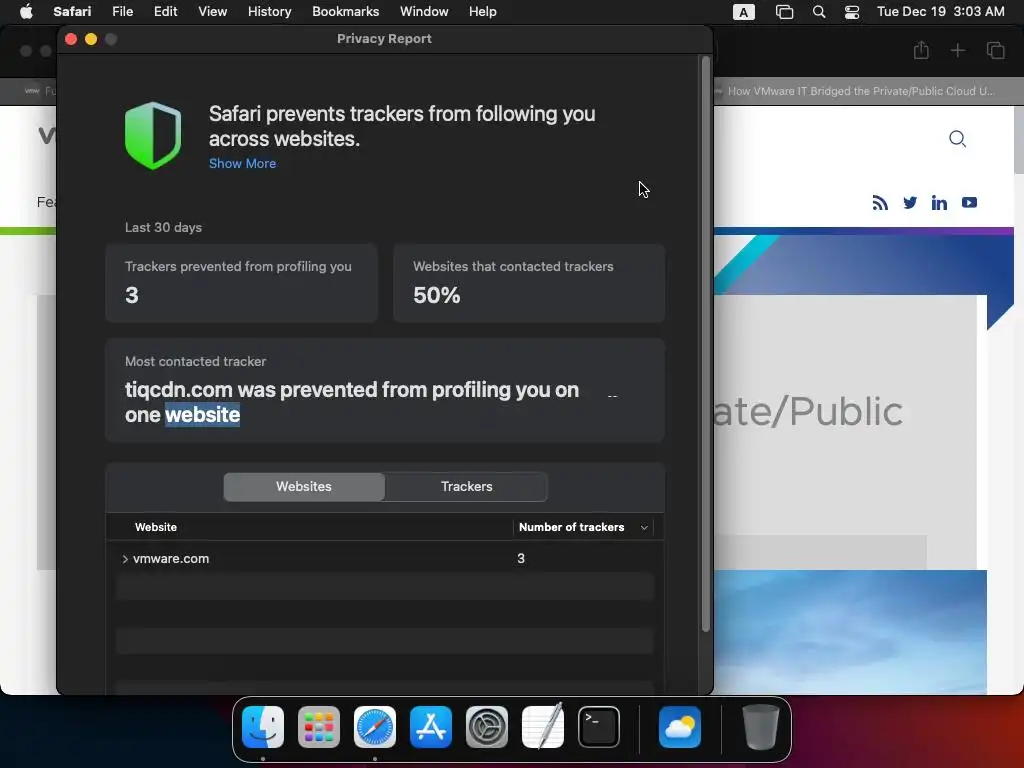Click the Website column header

155,527
